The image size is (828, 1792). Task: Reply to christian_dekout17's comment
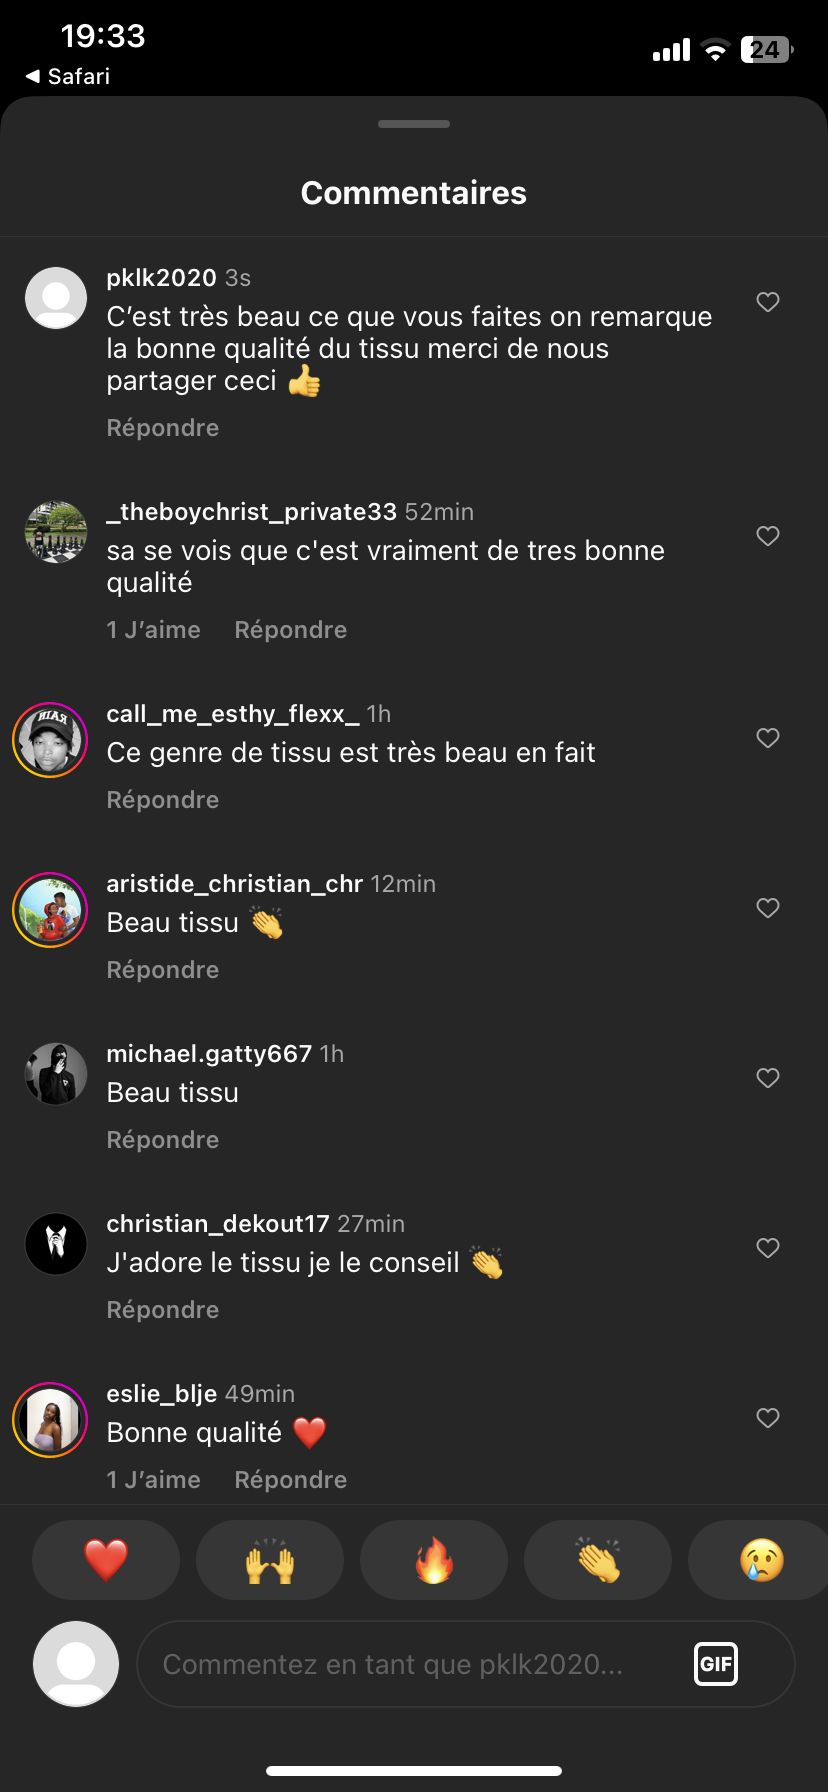click(163, 1310)
